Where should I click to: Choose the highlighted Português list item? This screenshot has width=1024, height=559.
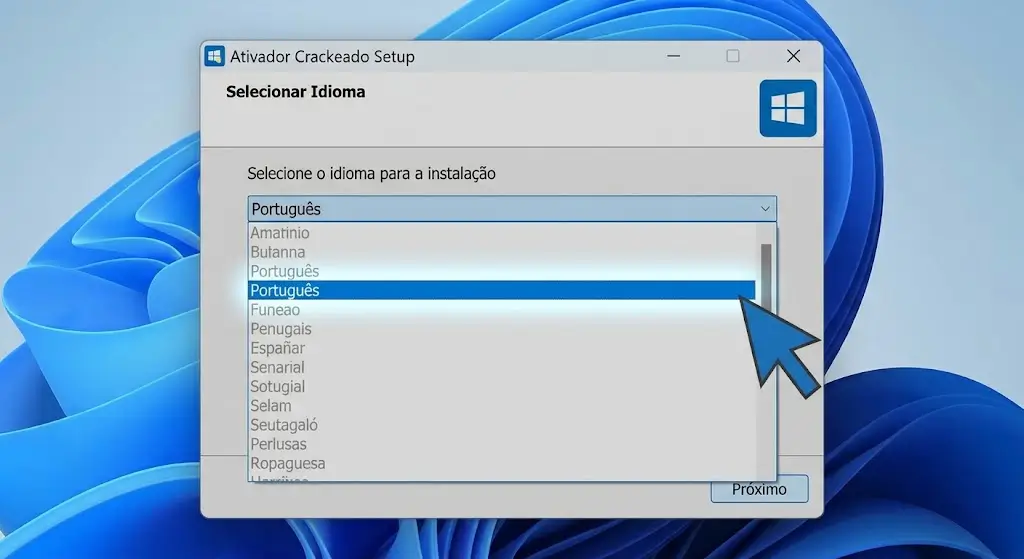[502, 290]
